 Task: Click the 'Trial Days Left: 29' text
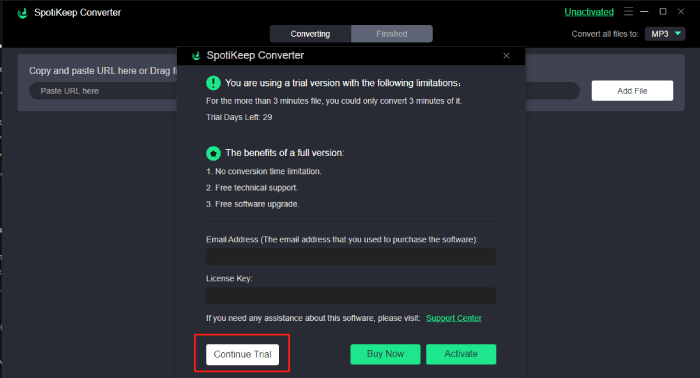239,117
